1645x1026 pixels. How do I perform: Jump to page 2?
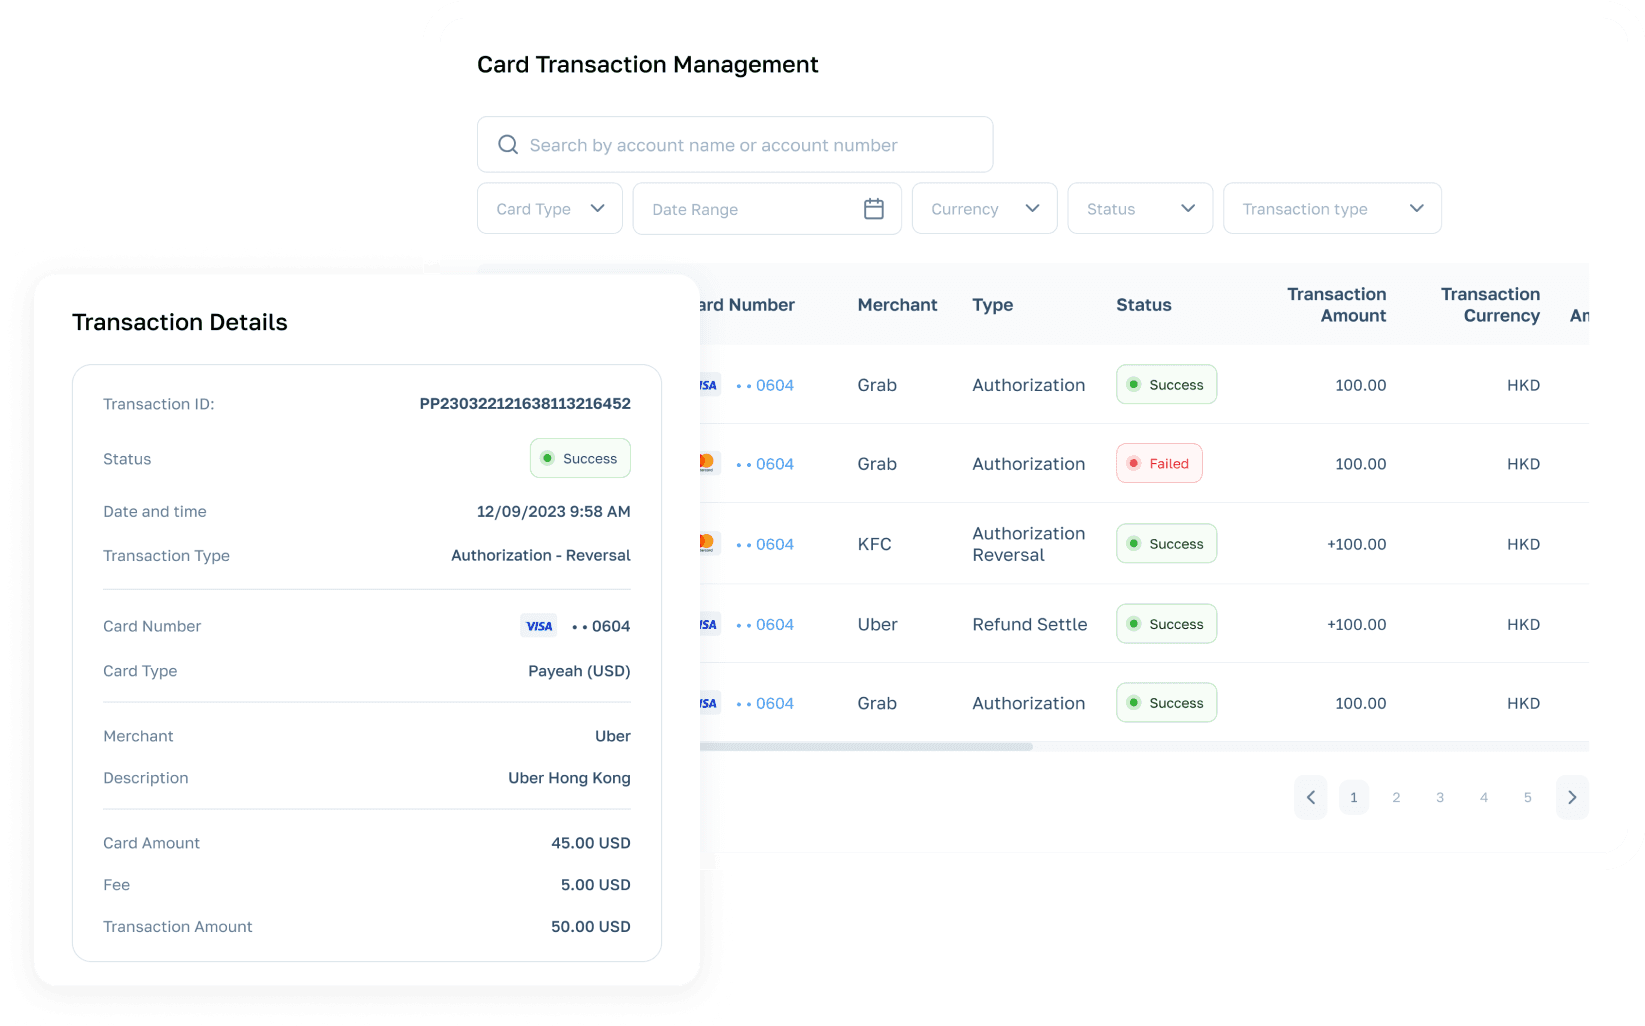coord(1396,797)
